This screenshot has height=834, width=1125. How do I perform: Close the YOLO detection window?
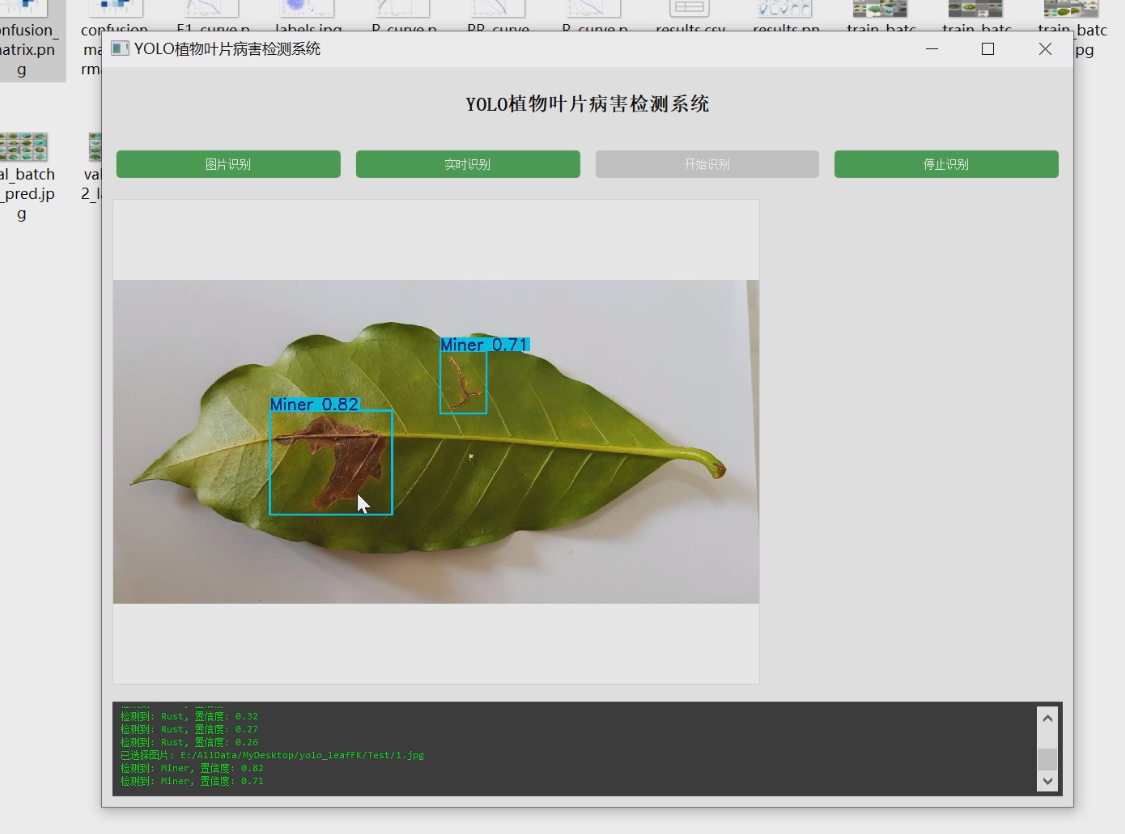point(1045,49)
